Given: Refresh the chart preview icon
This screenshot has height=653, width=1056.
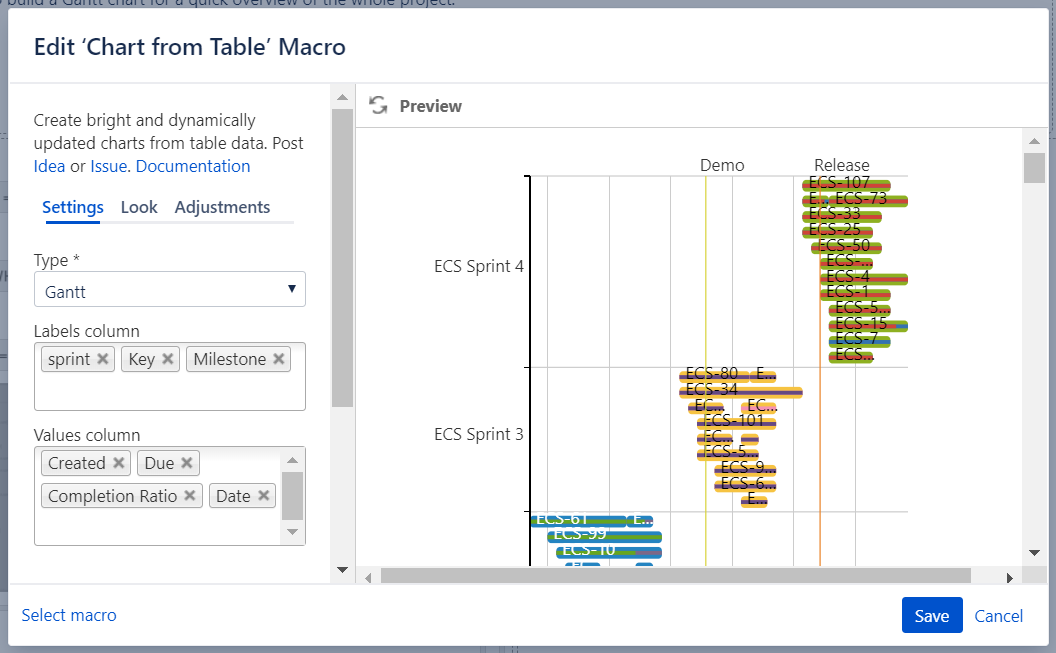Looking at the screenshot, I should (378, 106).
